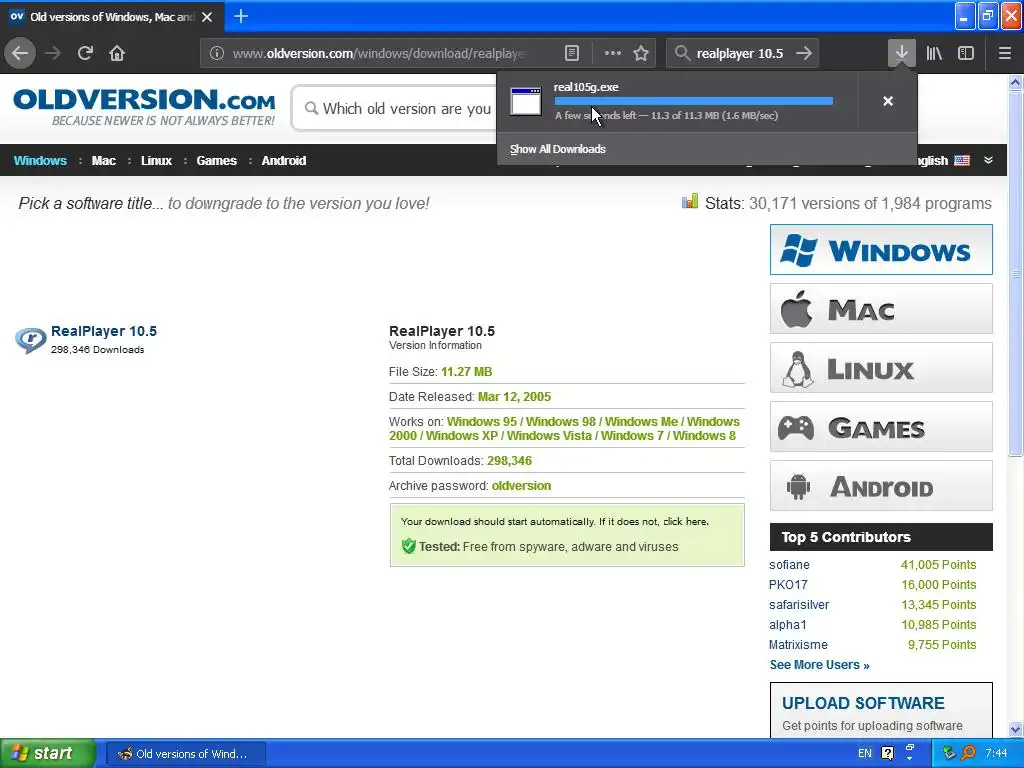Click the green Tested shield icon
This screenshot has width=1024, height=768.
tap(409, 546)
